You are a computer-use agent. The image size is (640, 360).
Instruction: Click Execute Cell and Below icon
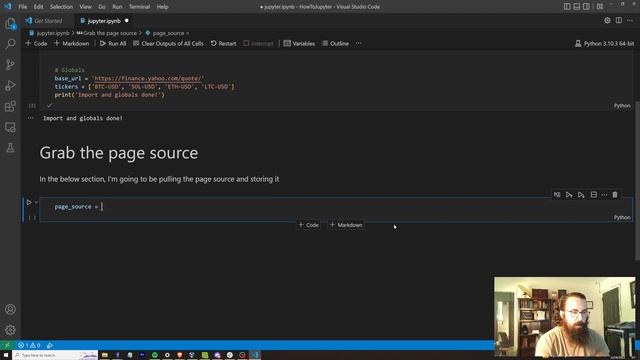tap(581, 195)
